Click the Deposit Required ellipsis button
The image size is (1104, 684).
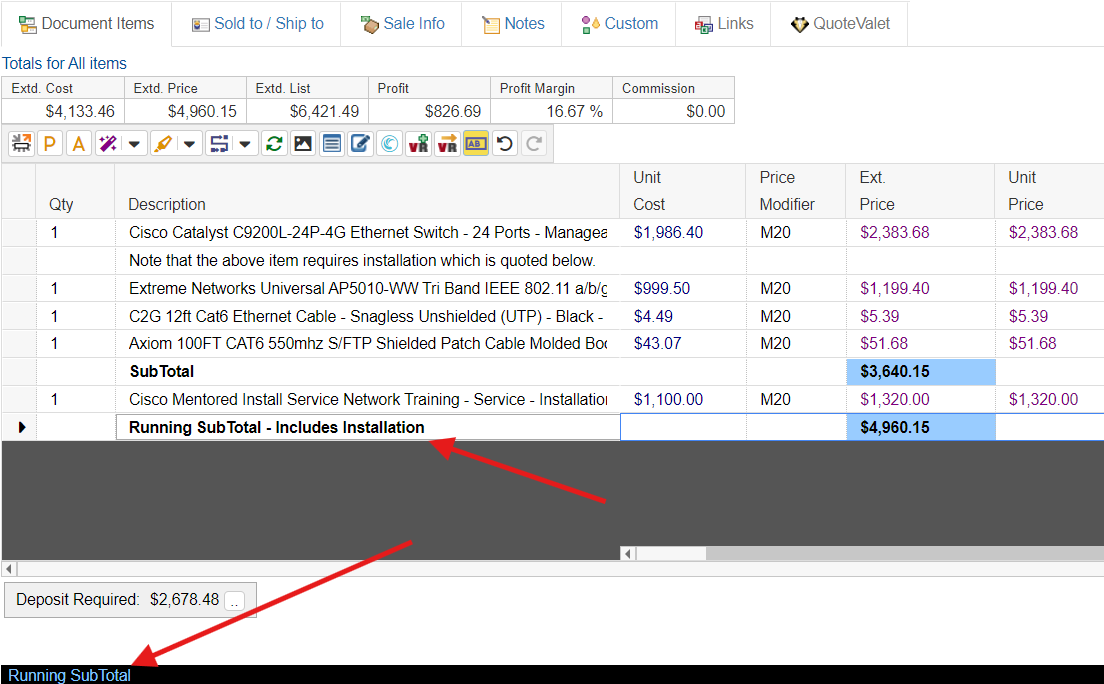[x=234, y=601]
